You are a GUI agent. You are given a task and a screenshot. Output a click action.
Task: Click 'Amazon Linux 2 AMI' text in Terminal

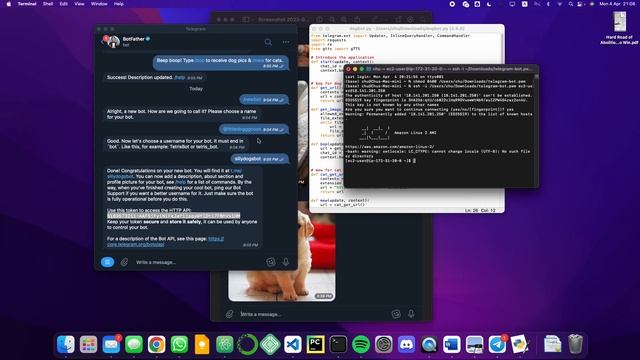click(415, 133)
